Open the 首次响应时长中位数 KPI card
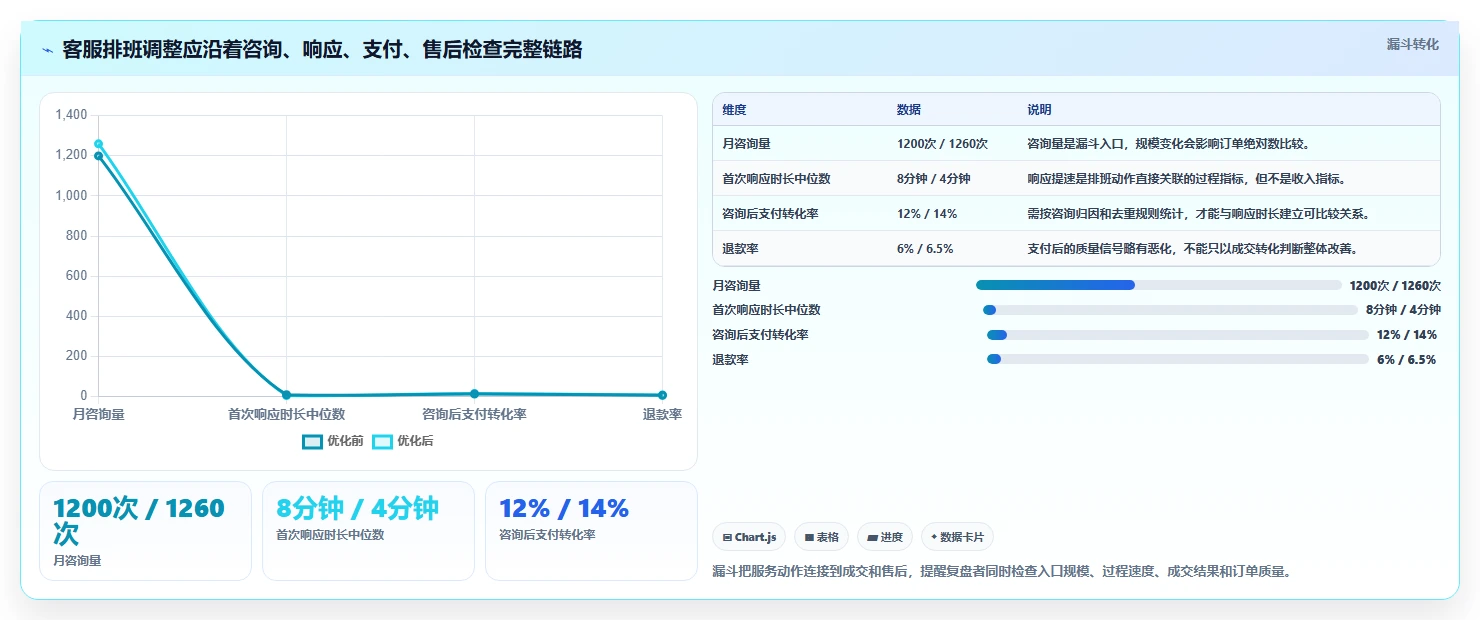This screenshot has width=1480, height=620. [368, 531]
